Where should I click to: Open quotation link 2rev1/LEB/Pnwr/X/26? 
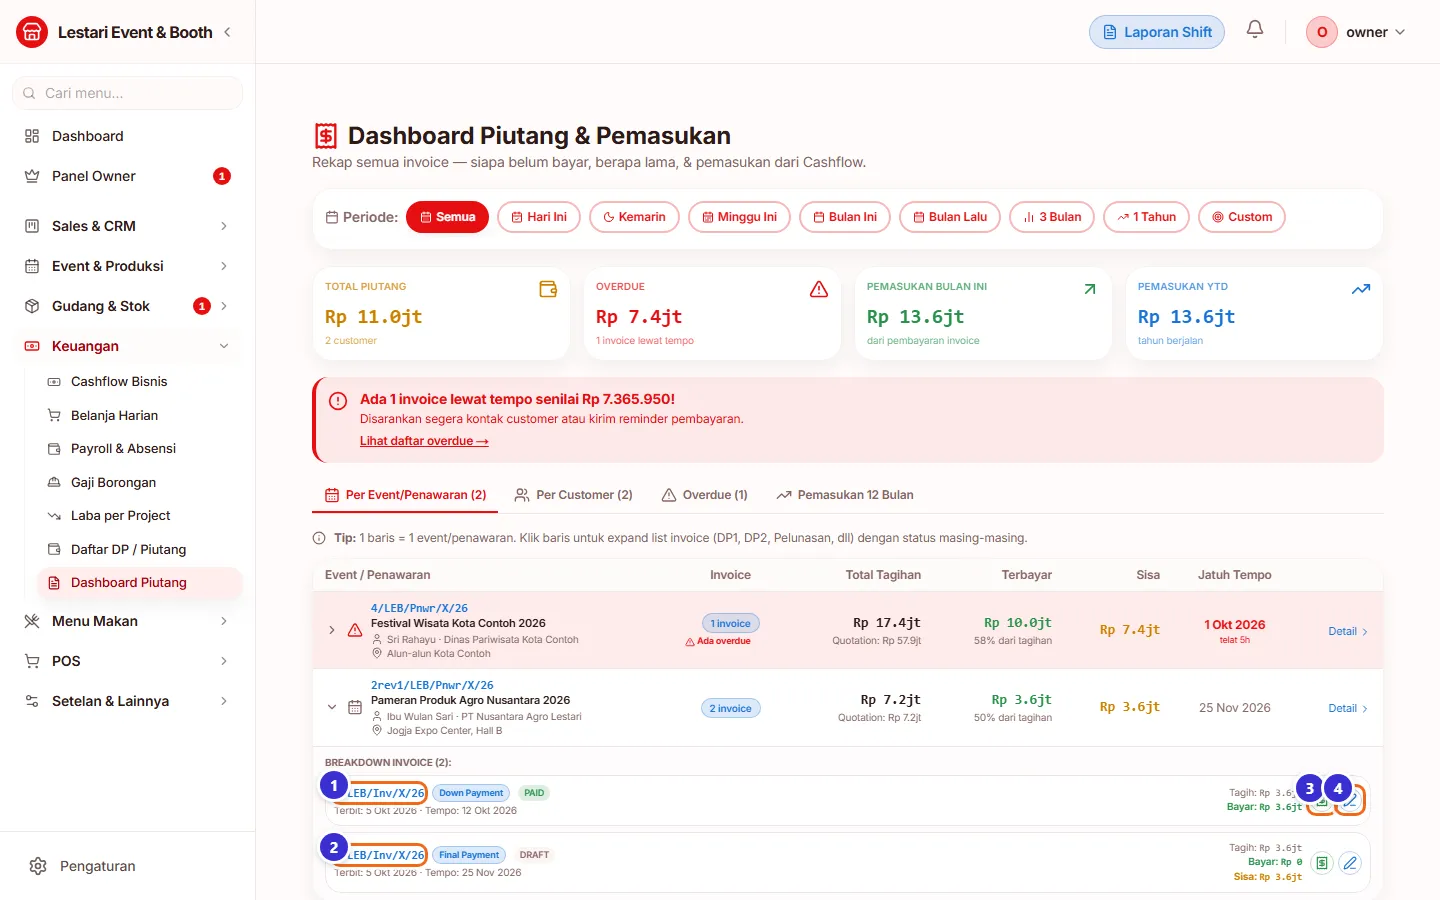[x=432, y=685]
